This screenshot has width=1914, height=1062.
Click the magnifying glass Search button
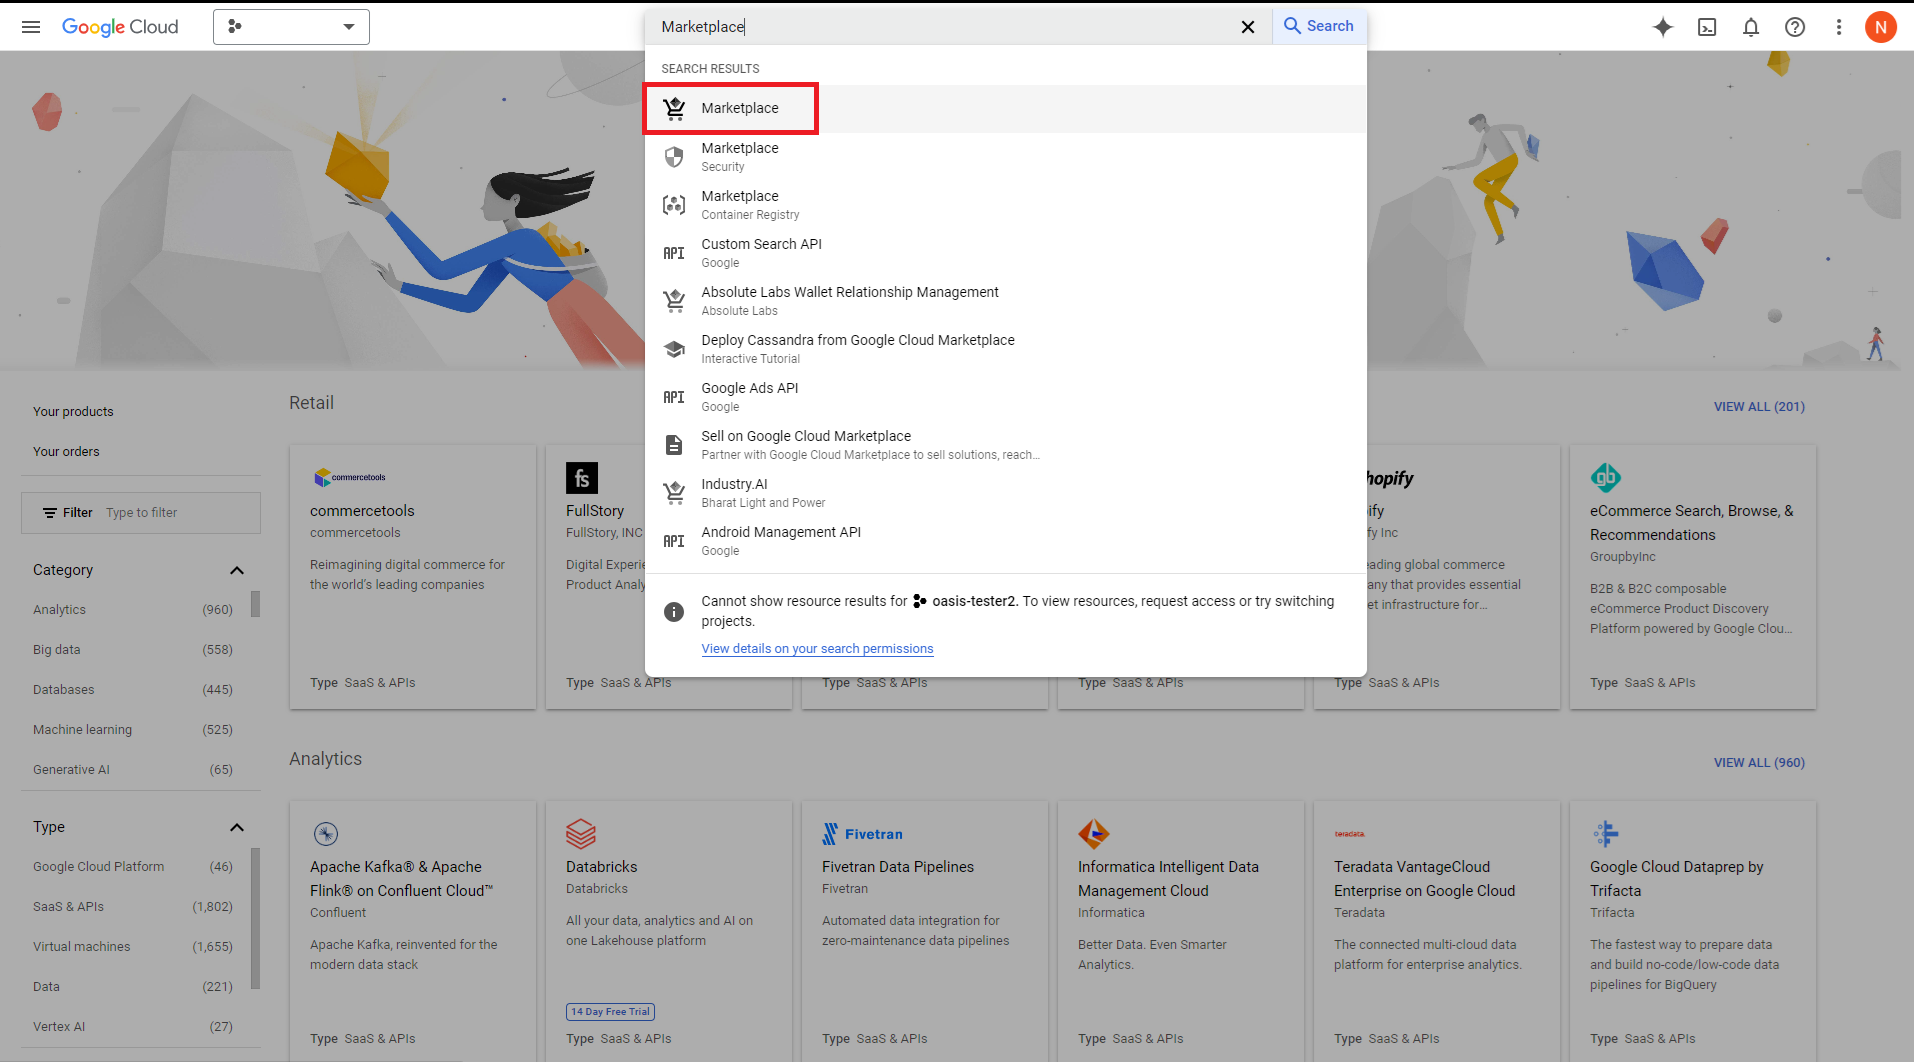(x=1319, y=27)
